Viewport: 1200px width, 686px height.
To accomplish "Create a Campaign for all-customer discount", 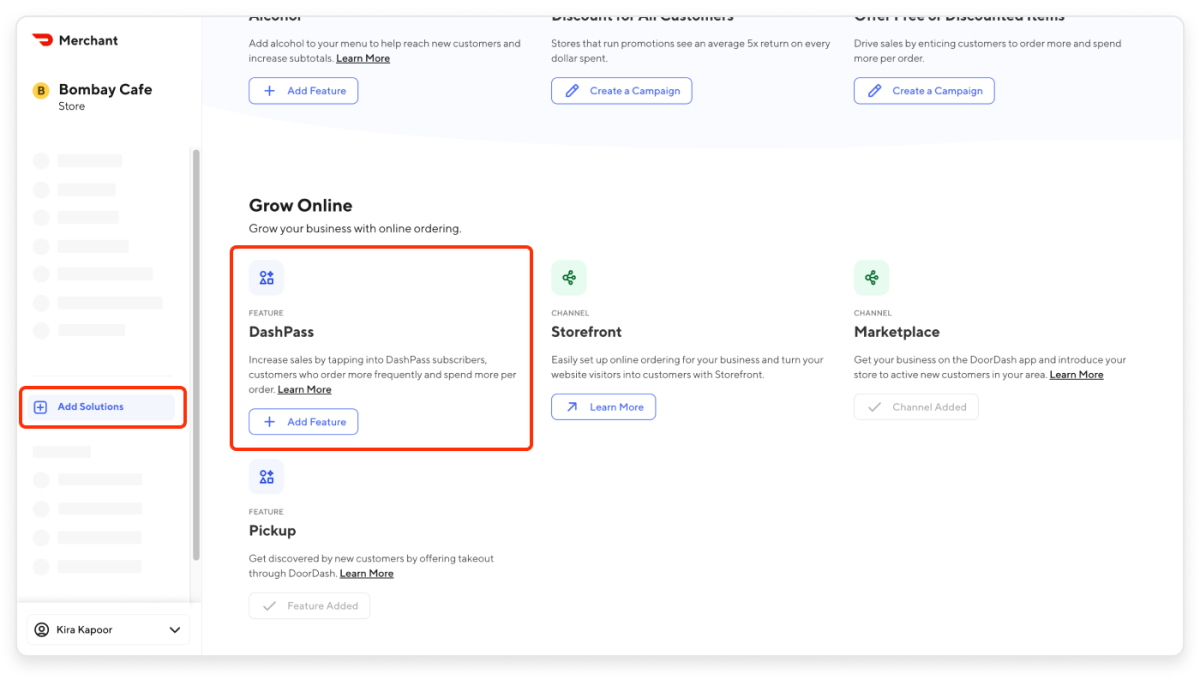I will coord(621,91).
